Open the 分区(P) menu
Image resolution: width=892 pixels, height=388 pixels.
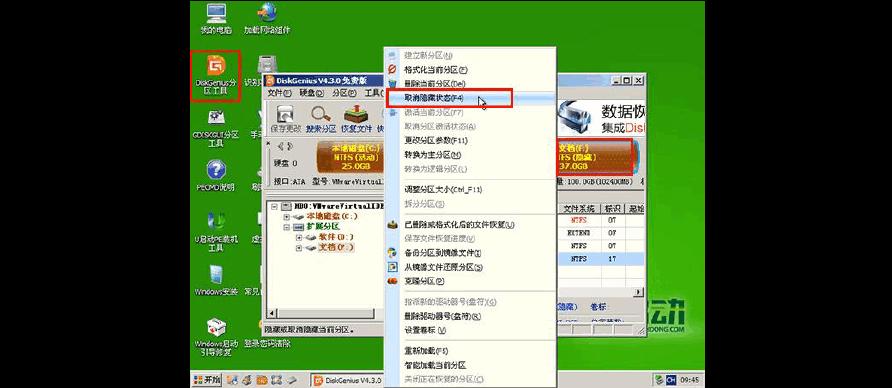[344, 93]
